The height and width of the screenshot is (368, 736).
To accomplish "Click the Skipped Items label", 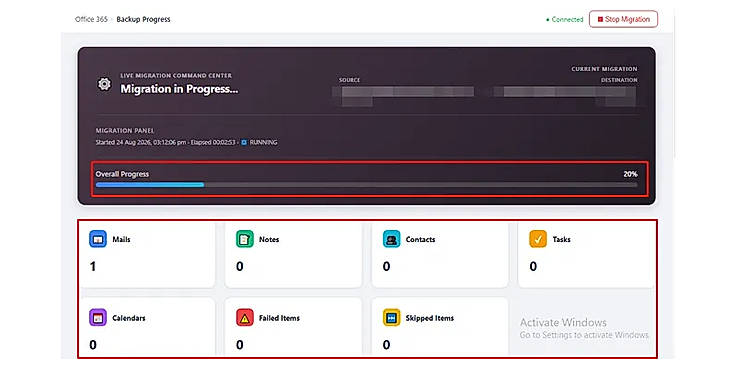I will pos(430,318).
